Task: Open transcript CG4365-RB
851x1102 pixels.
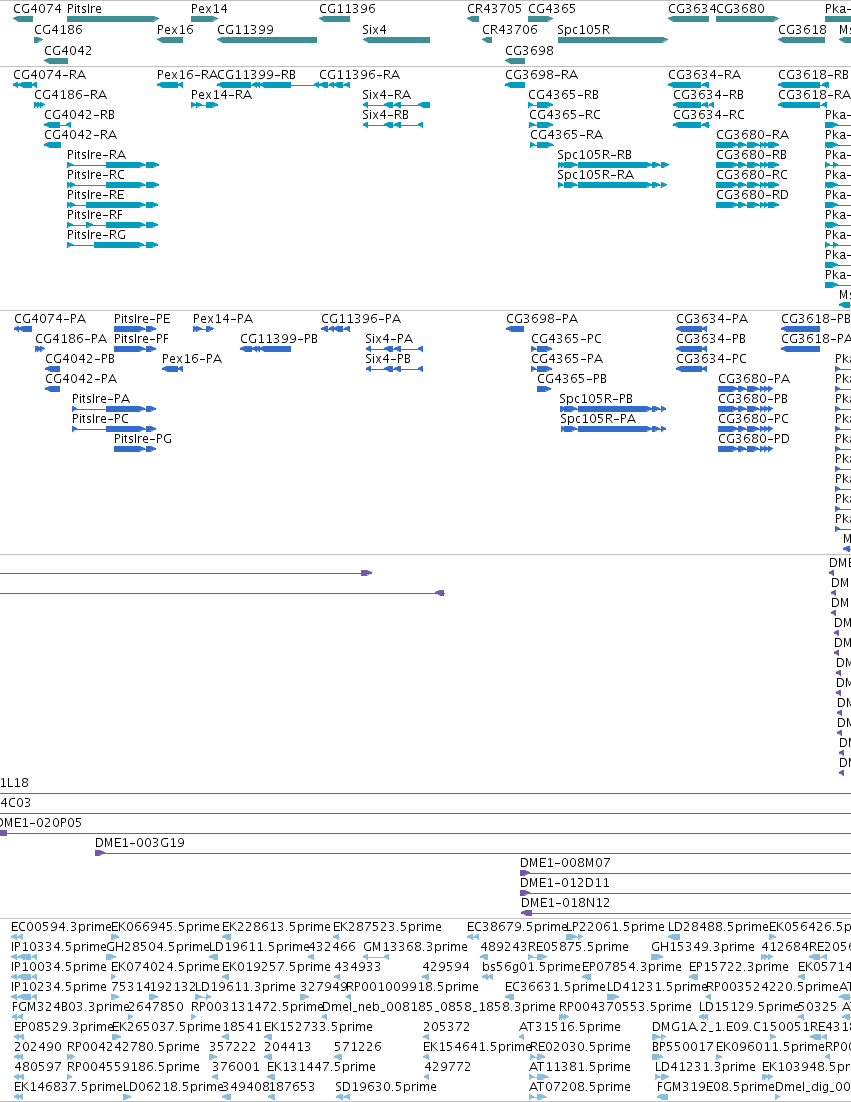Action: point(564,94)
